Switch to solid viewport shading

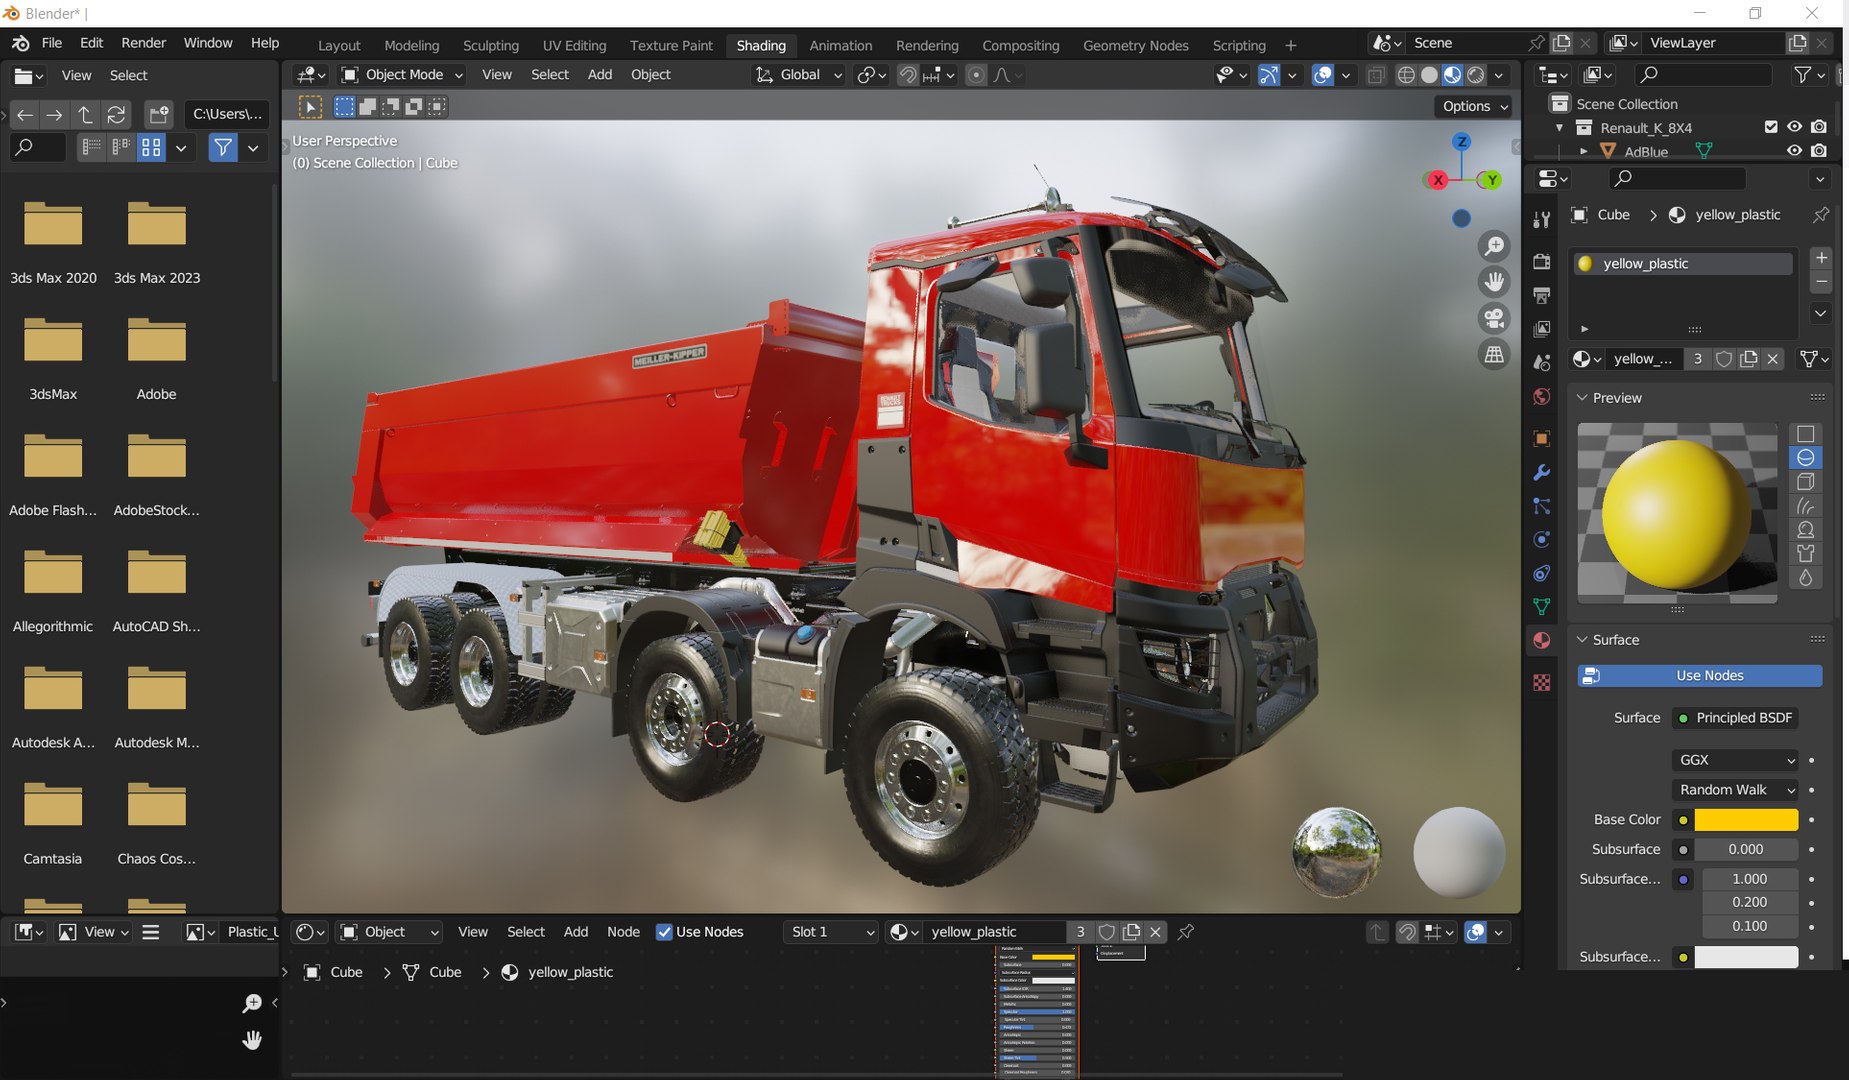pos(1429,75)
